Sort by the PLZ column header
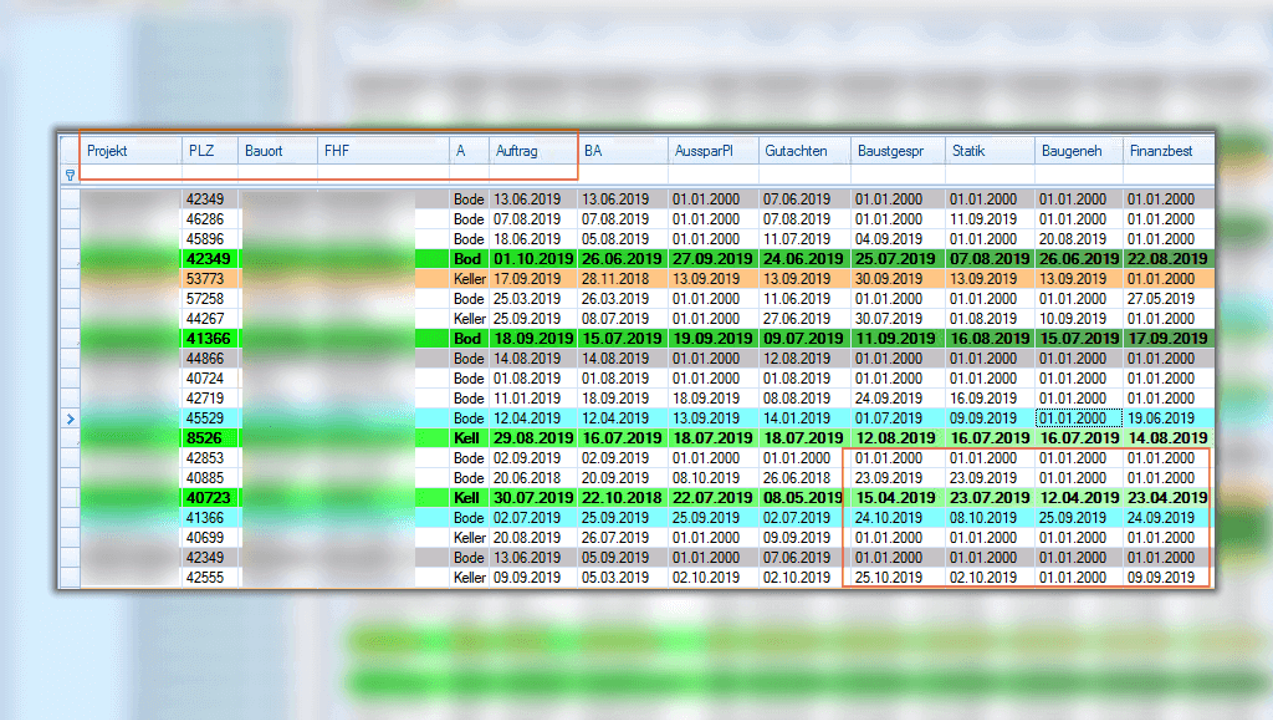This screenshot has width=1273, height=720. (x=209, y=151)
